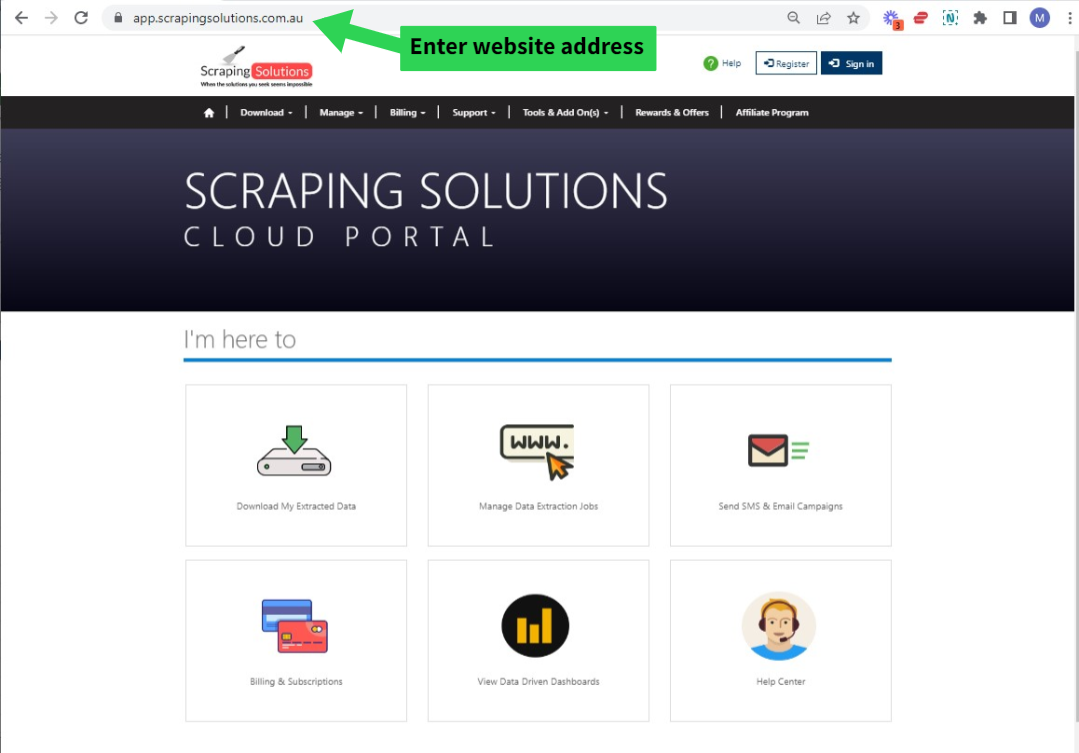Open the teal N extension icon
This screenshot has width=1079, height=753.
click(950, 18)
